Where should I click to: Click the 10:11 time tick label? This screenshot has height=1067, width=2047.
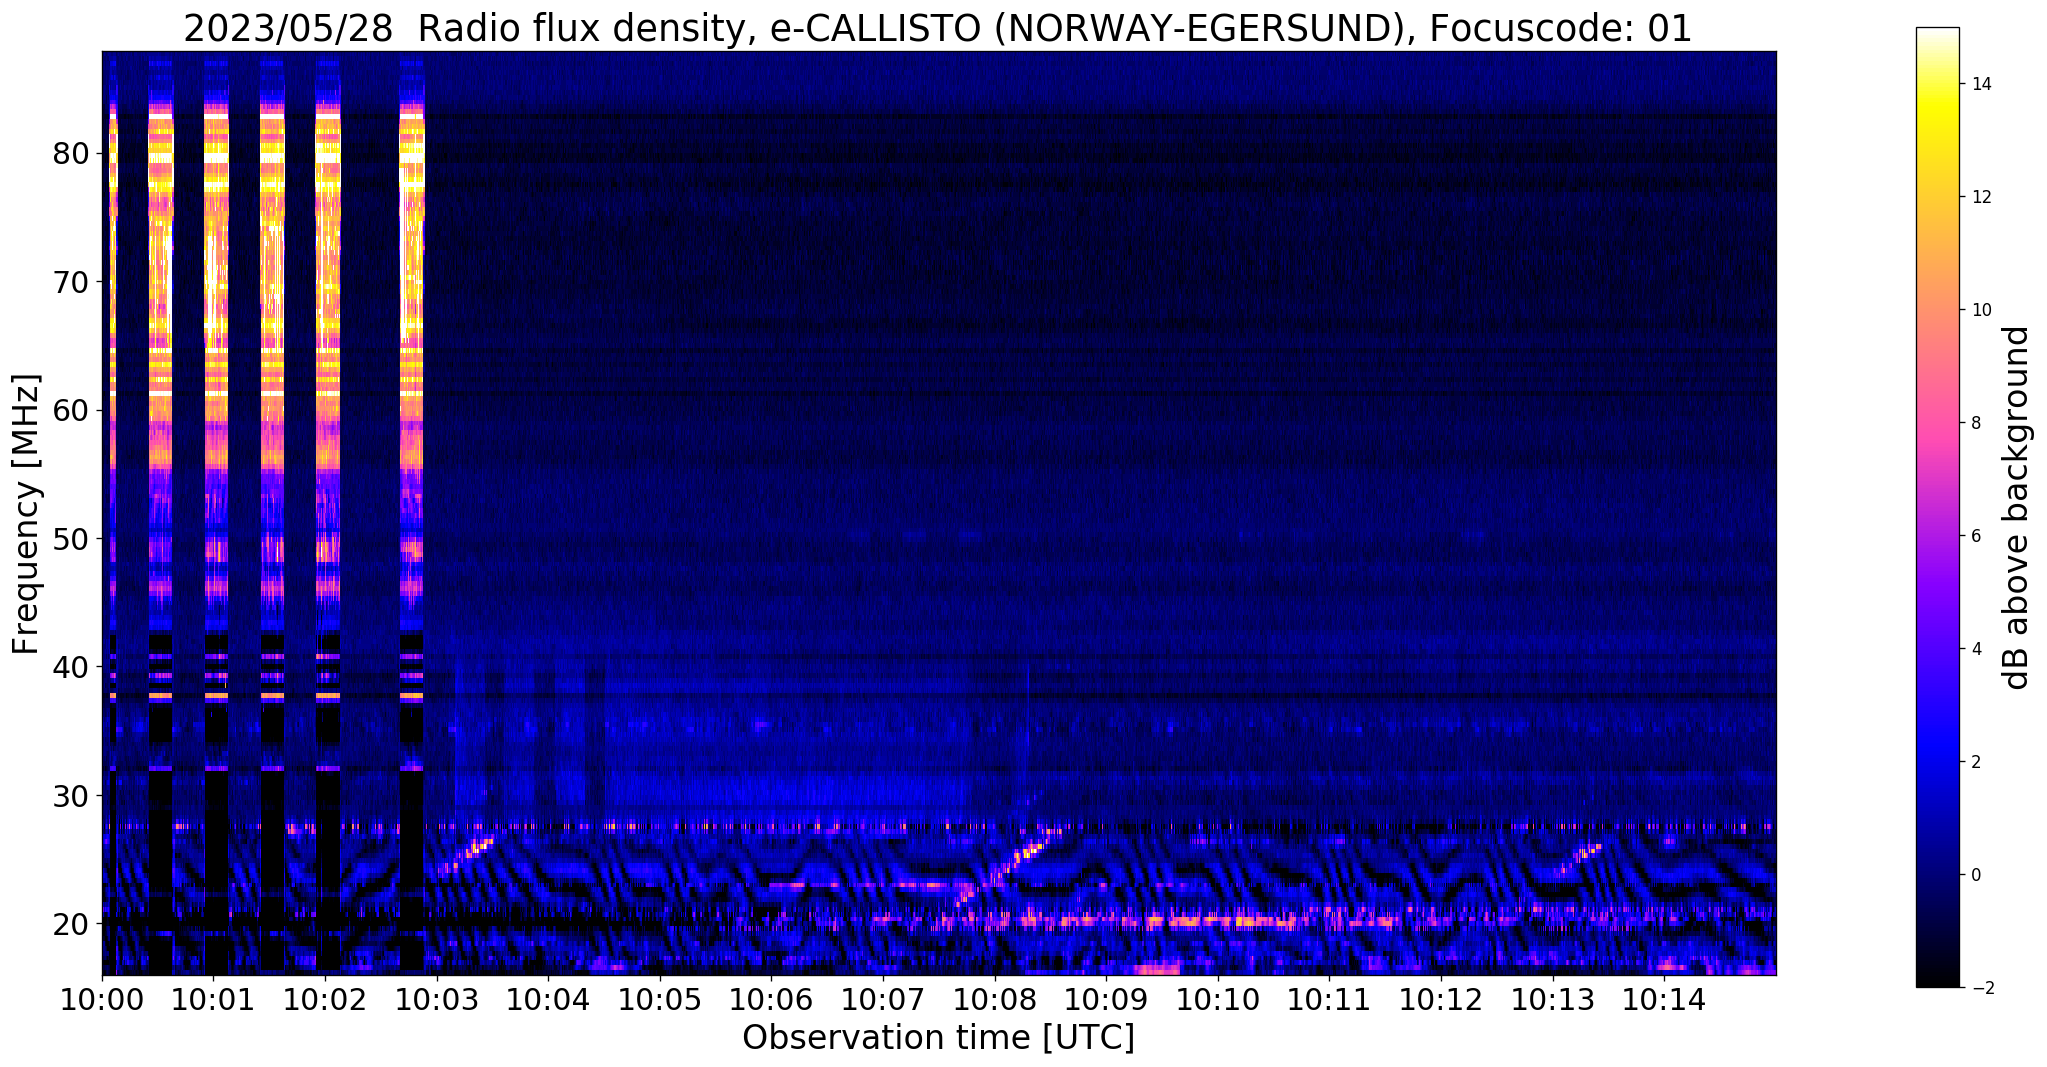pyautogui.click(x=1329, y=999)
